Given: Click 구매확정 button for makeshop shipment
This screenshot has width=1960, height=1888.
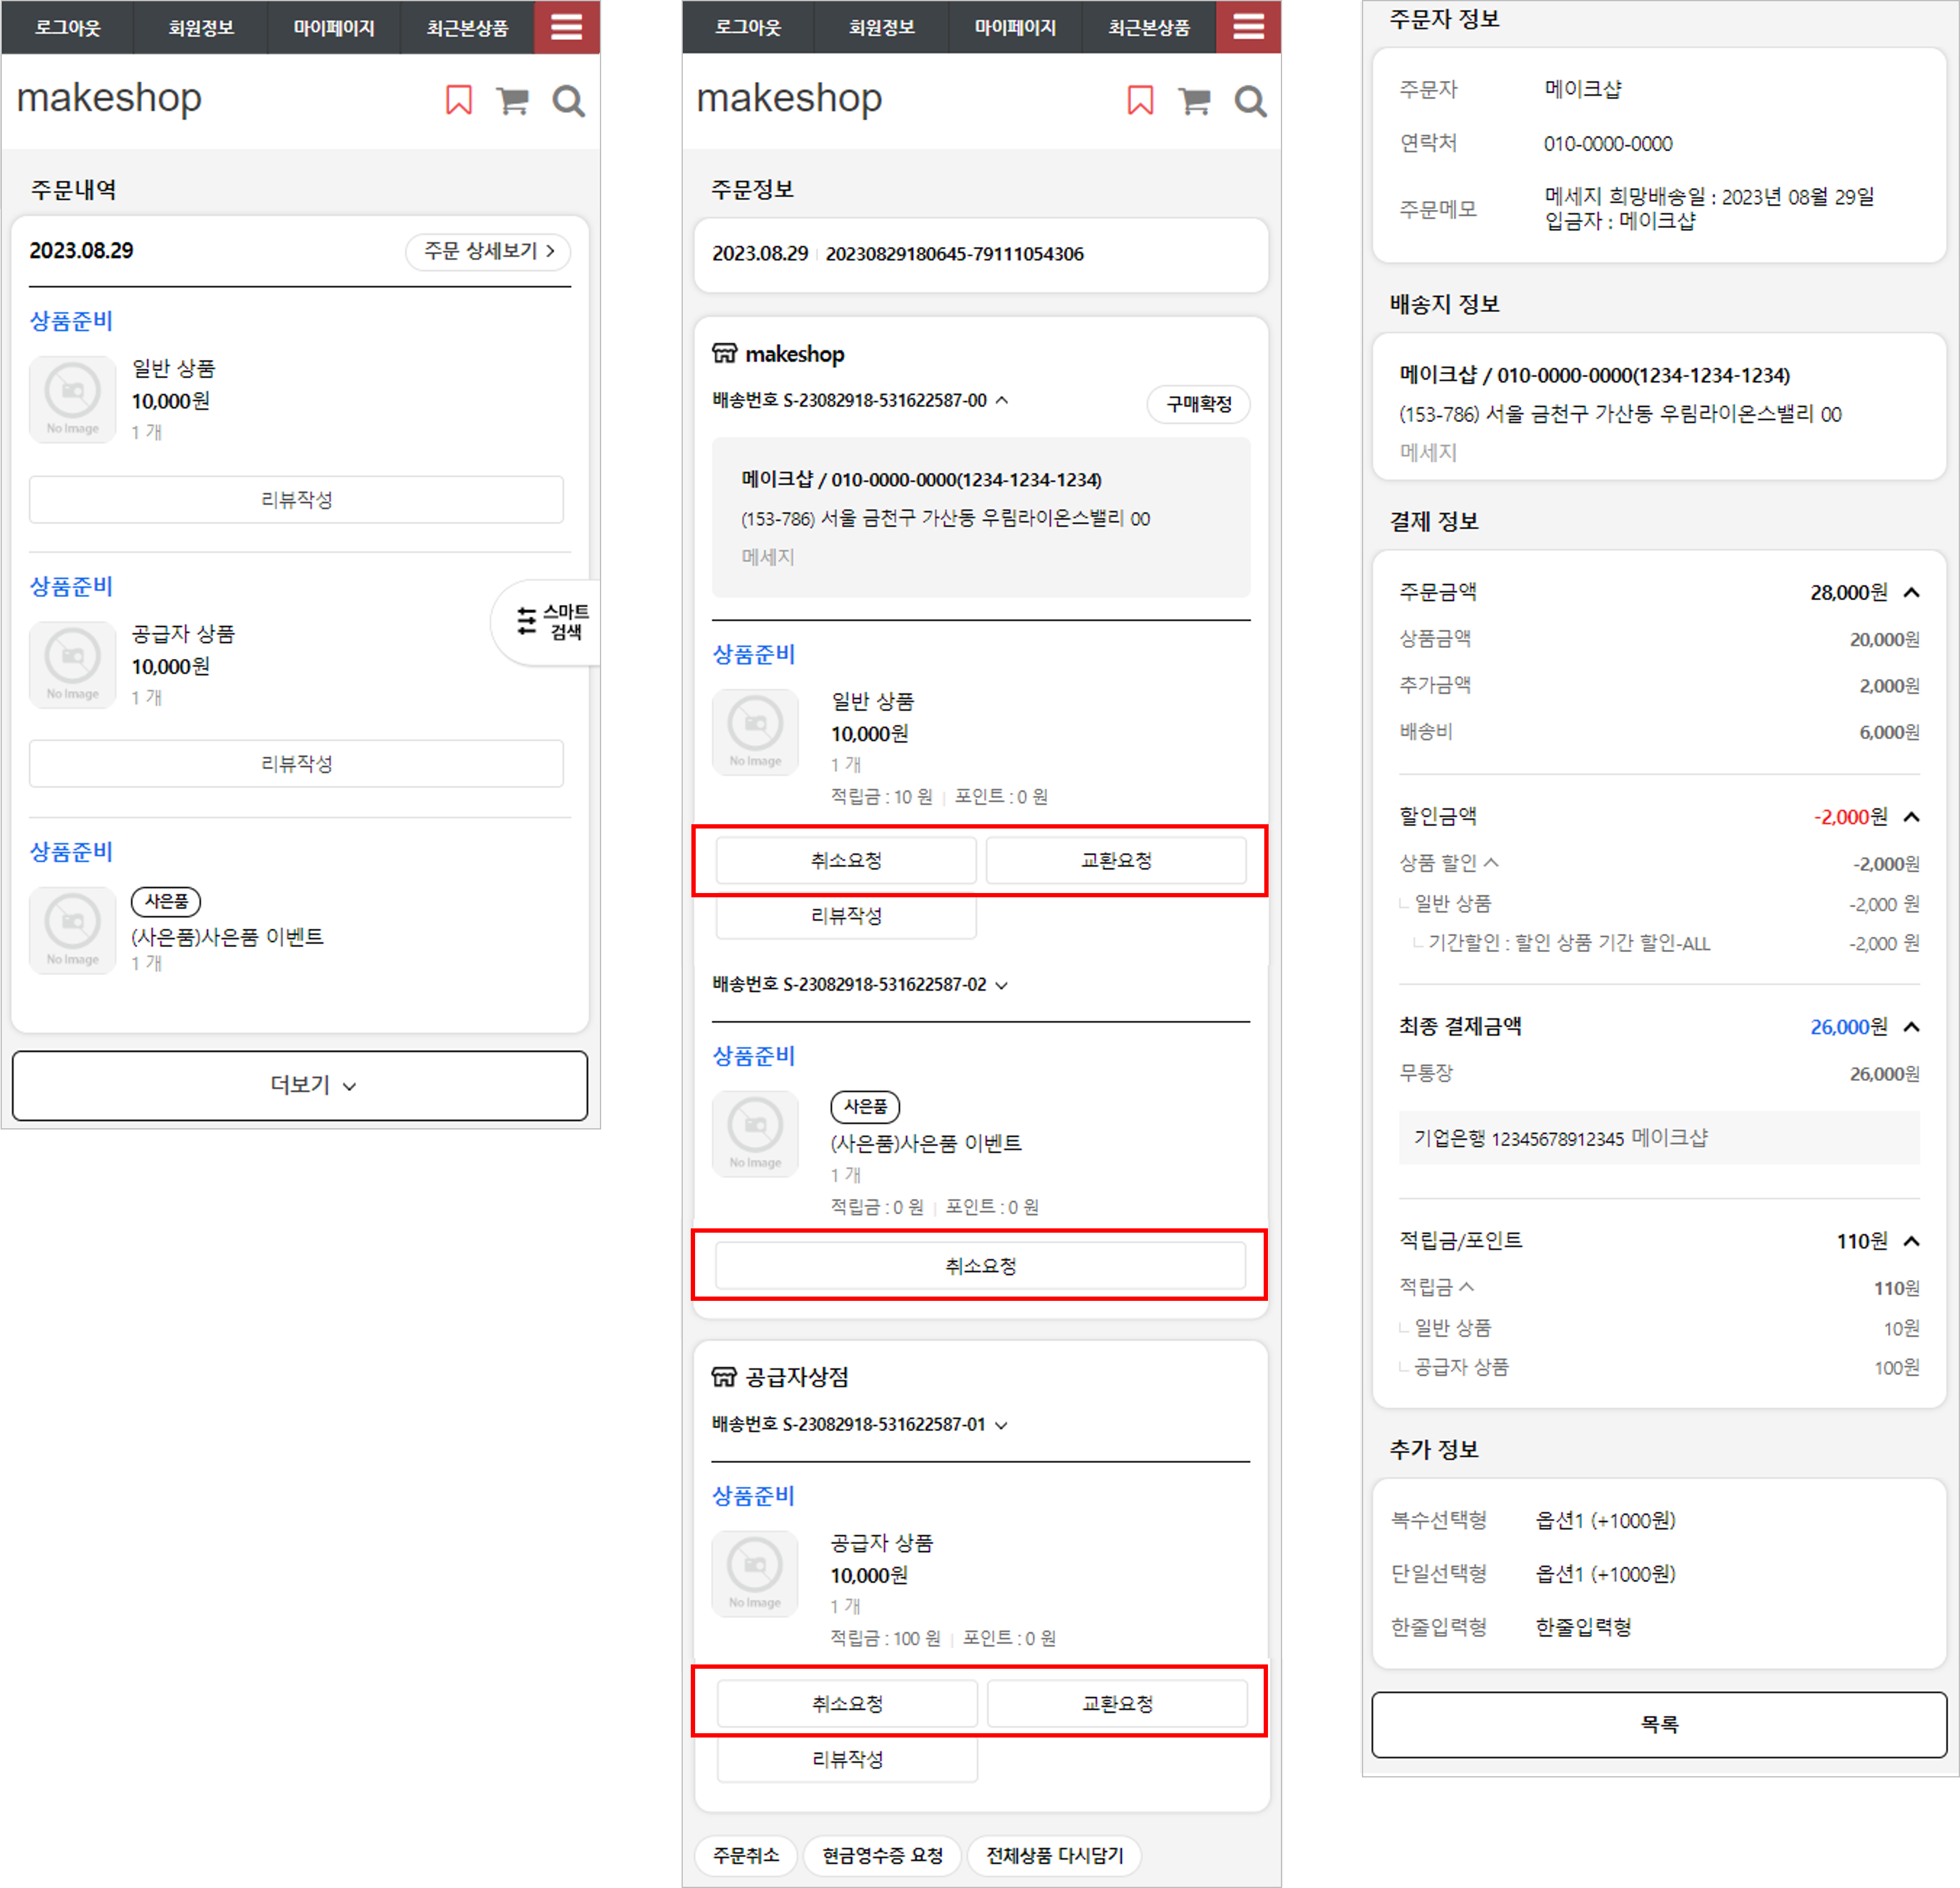Looking at the screenshot, I should point(1199,404).
